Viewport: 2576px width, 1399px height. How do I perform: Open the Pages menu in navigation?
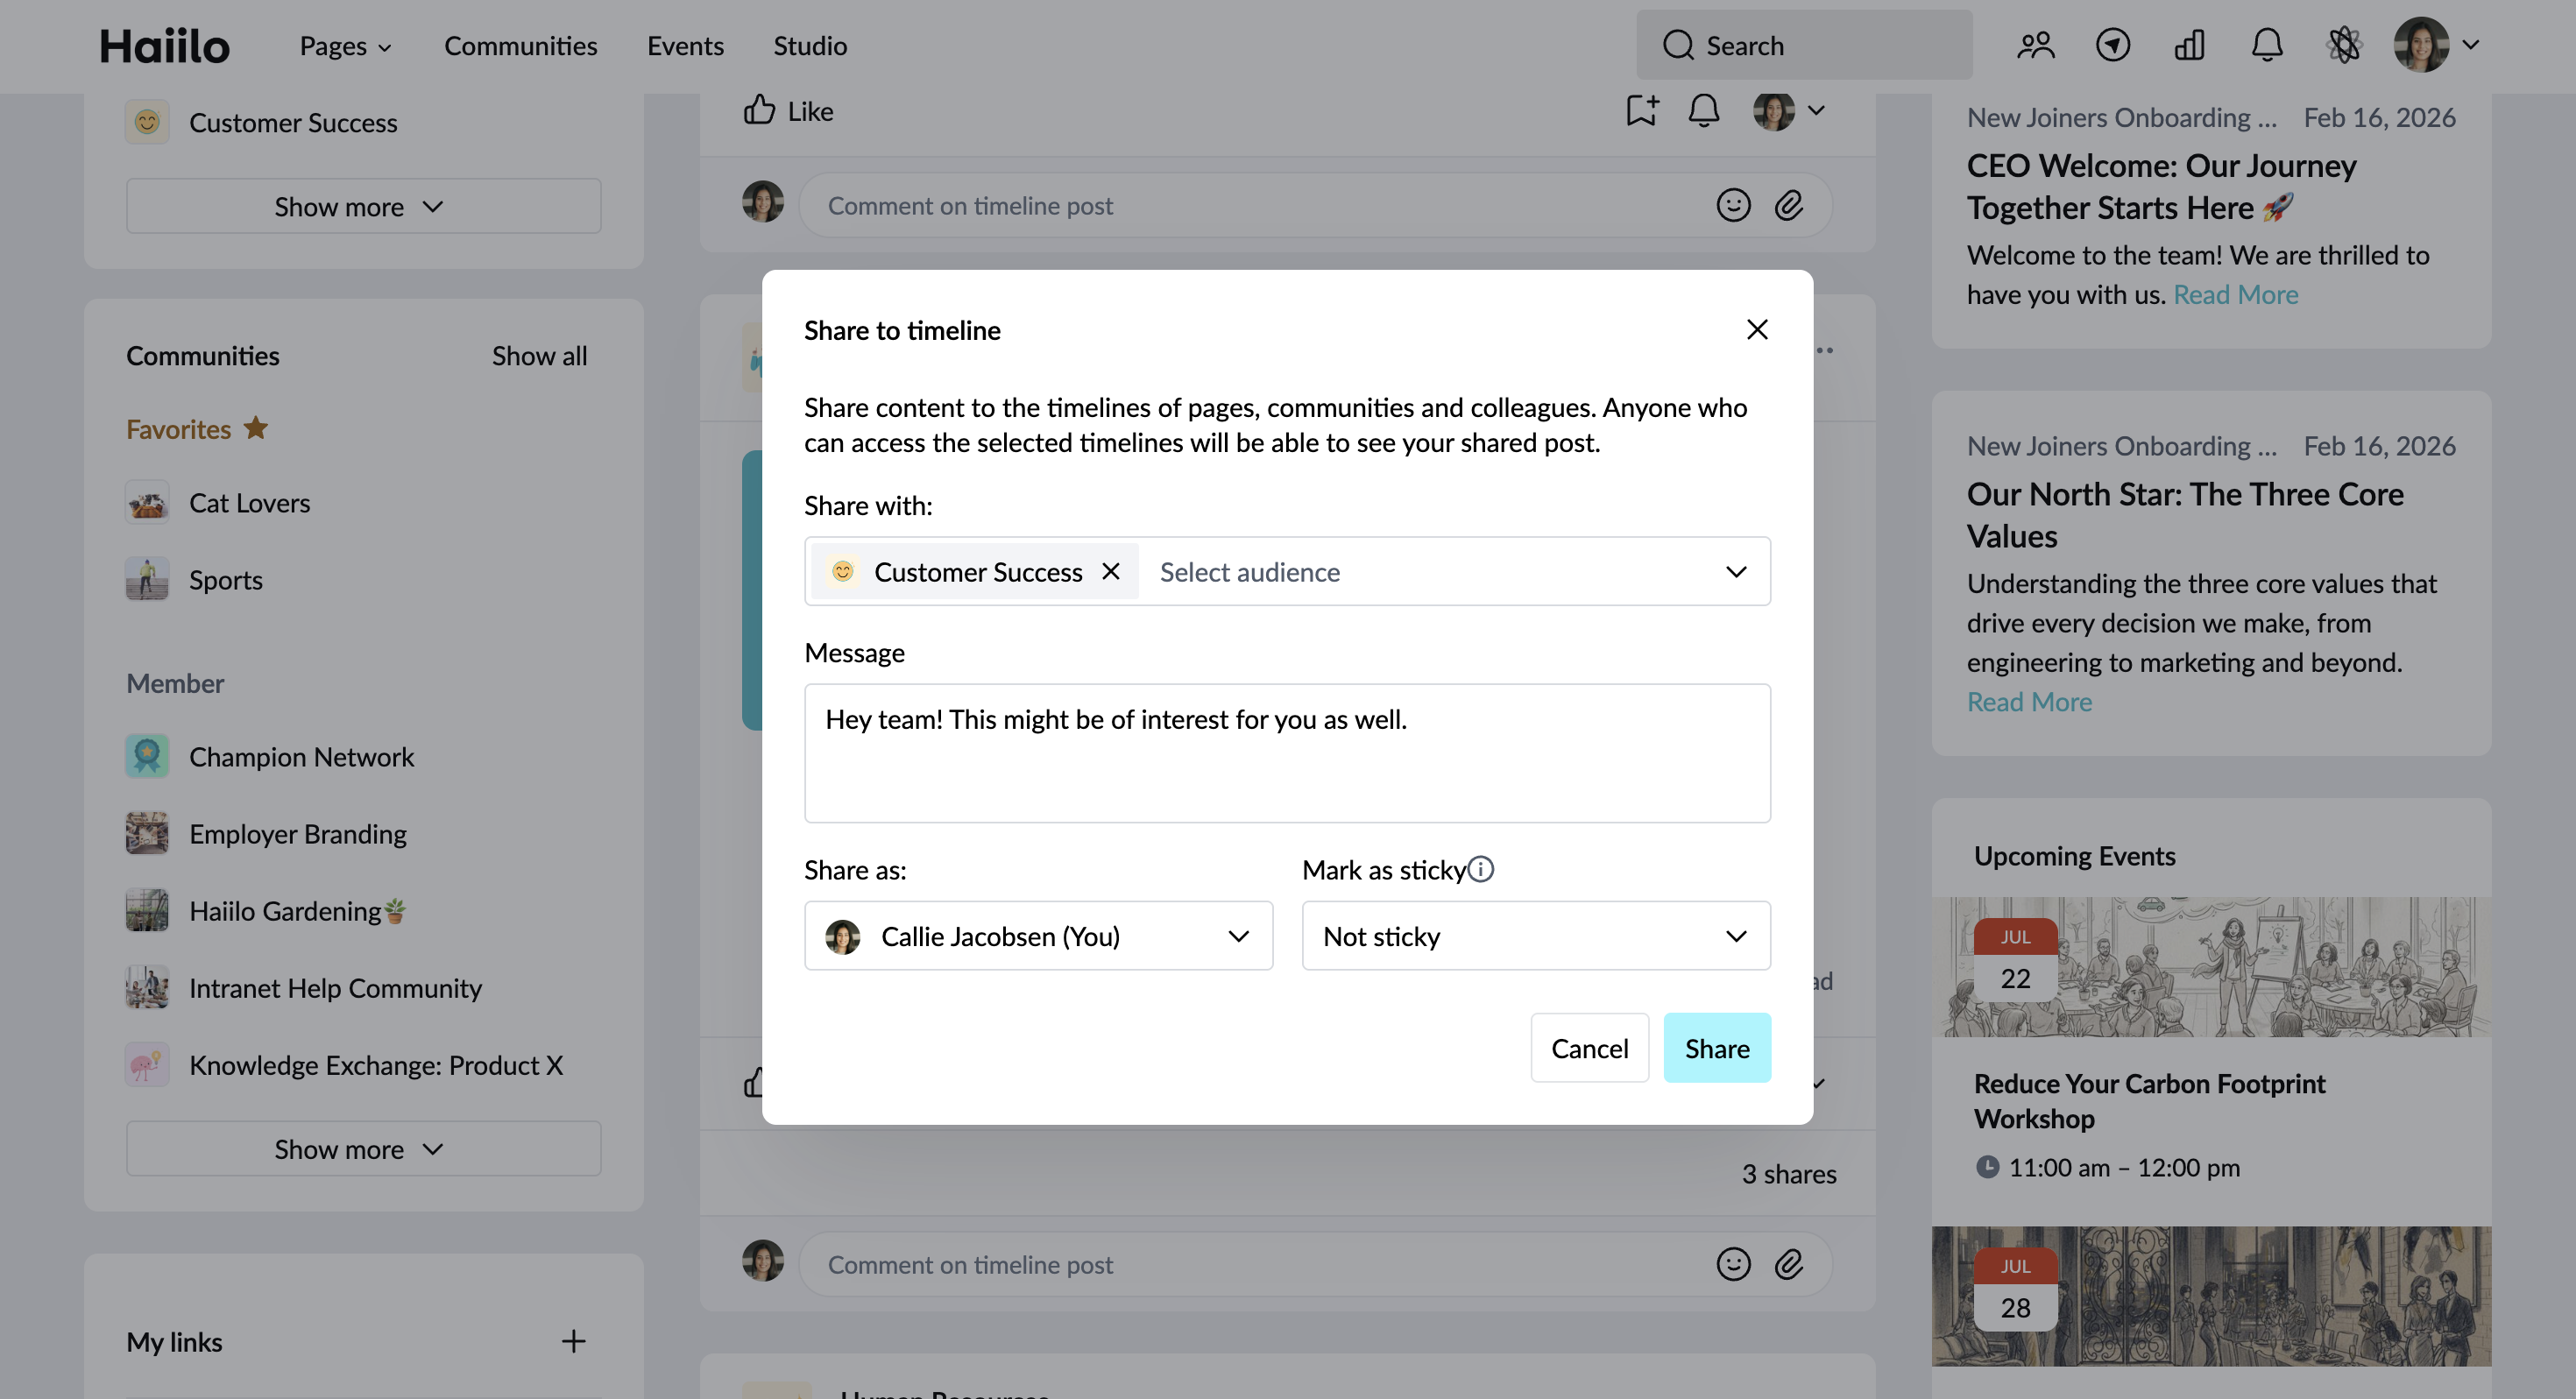(x=345, y=46)
